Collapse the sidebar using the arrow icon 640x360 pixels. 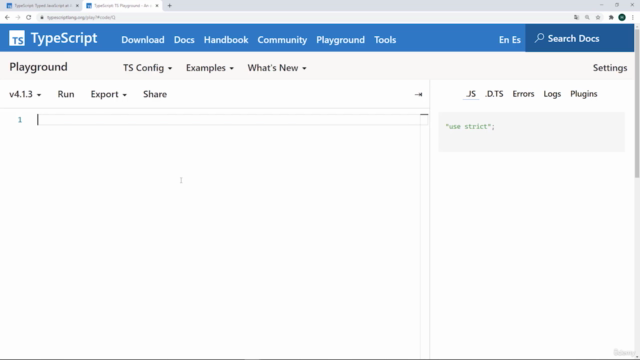[418, 94]
